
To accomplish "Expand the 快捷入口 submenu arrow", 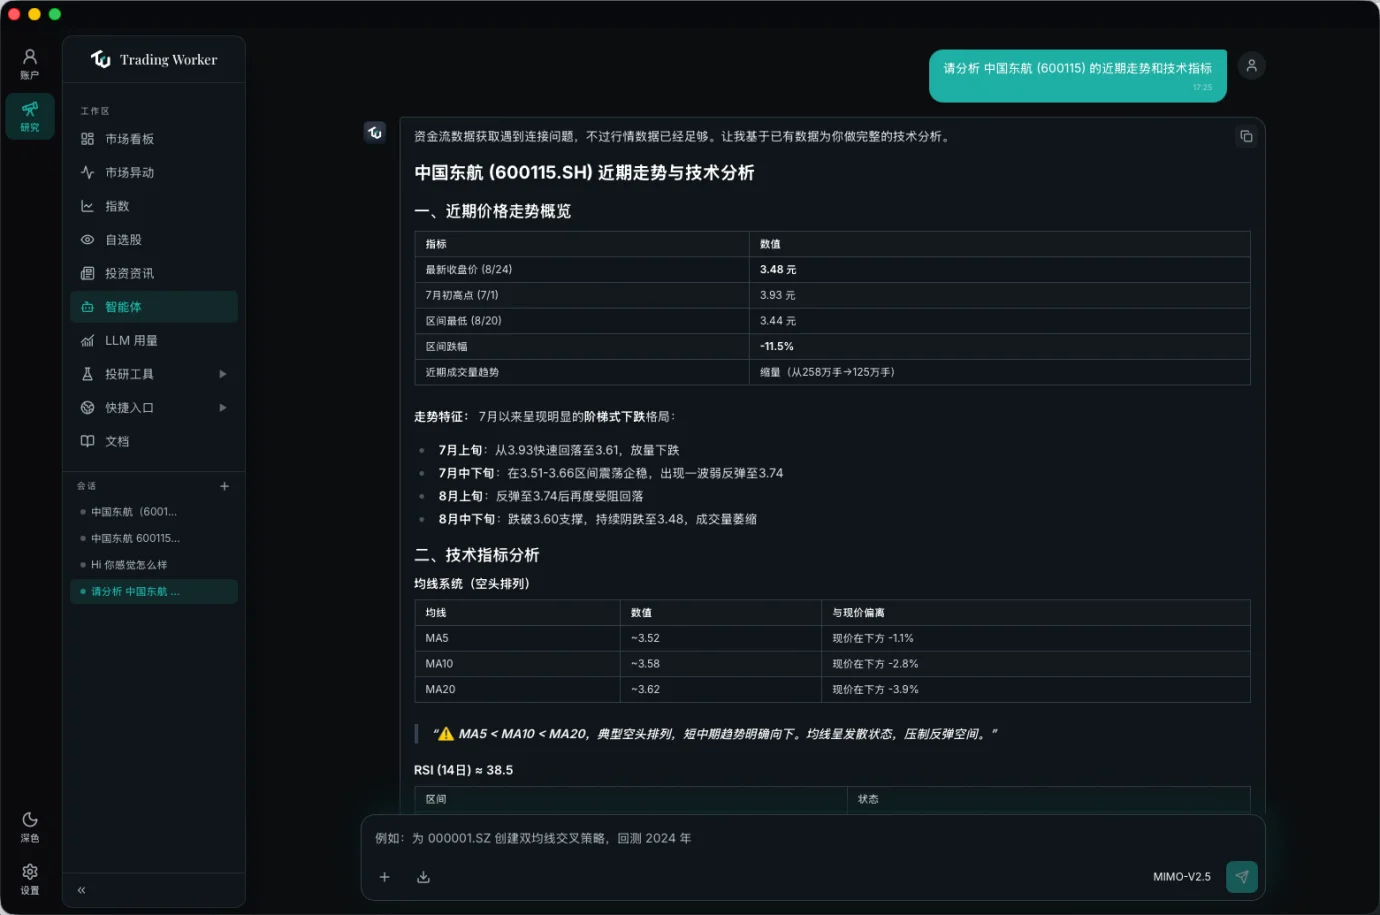I will point(223,408).
